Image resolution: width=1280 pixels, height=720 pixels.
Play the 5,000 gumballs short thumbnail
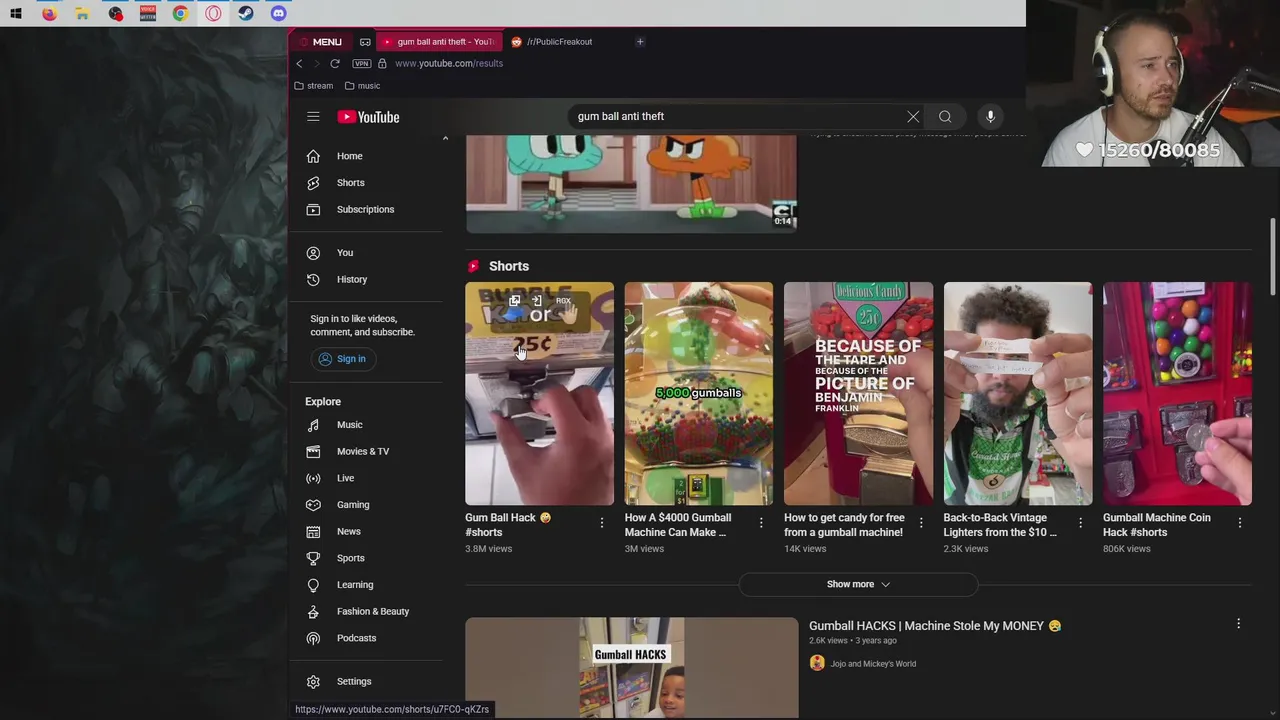699,394
